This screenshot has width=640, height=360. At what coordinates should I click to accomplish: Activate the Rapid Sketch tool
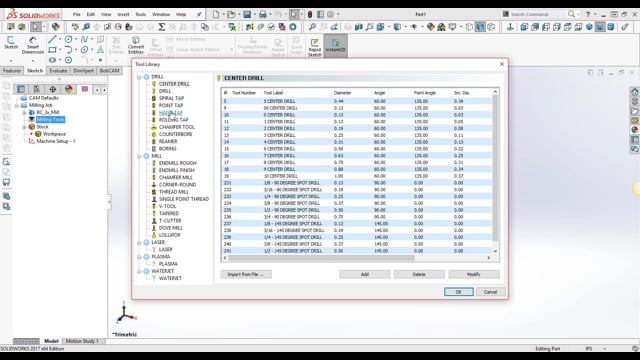click(314, 47)
